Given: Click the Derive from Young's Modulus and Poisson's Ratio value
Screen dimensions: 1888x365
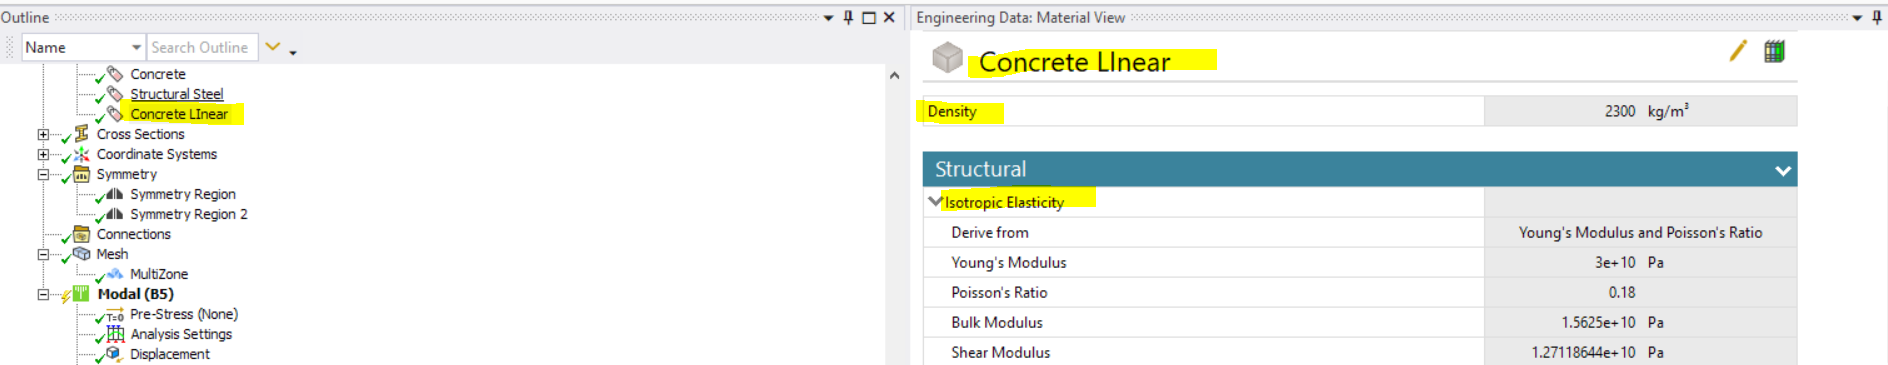Looking at the screenshot, I should point(1640,232).
